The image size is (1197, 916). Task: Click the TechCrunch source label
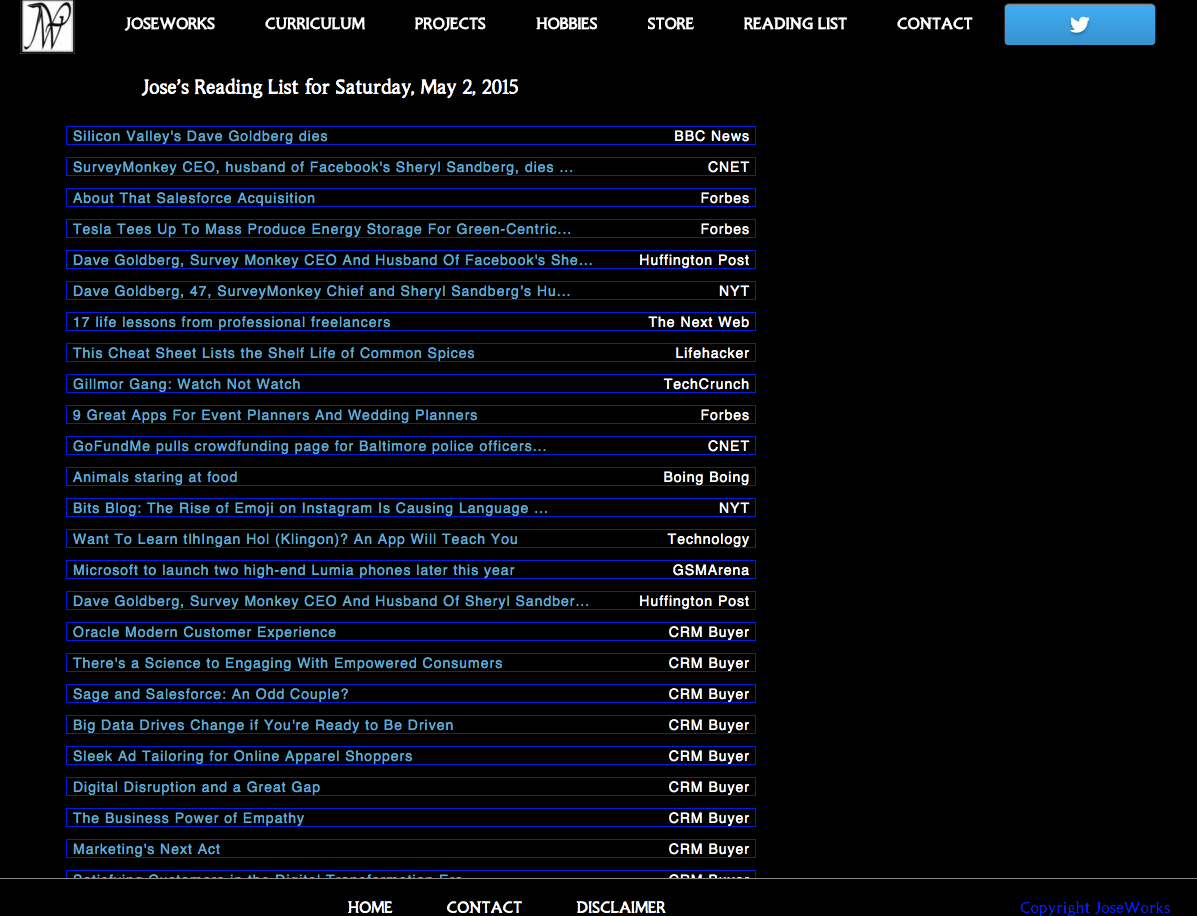coord(706,384)
